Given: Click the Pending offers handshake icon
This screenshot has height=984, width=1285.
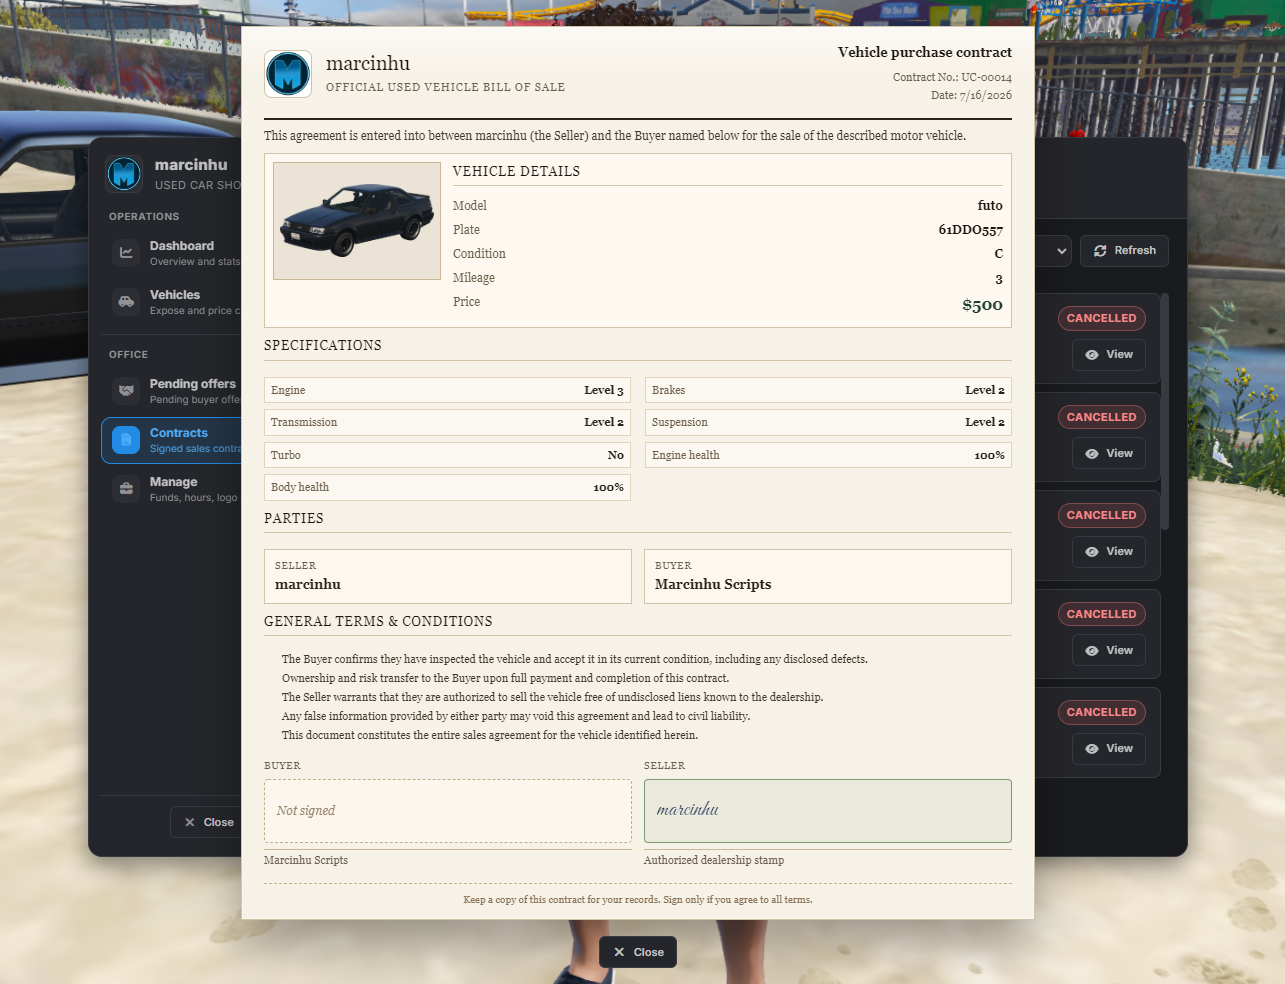Looking at the screenshot, I should tap(126, 391).
